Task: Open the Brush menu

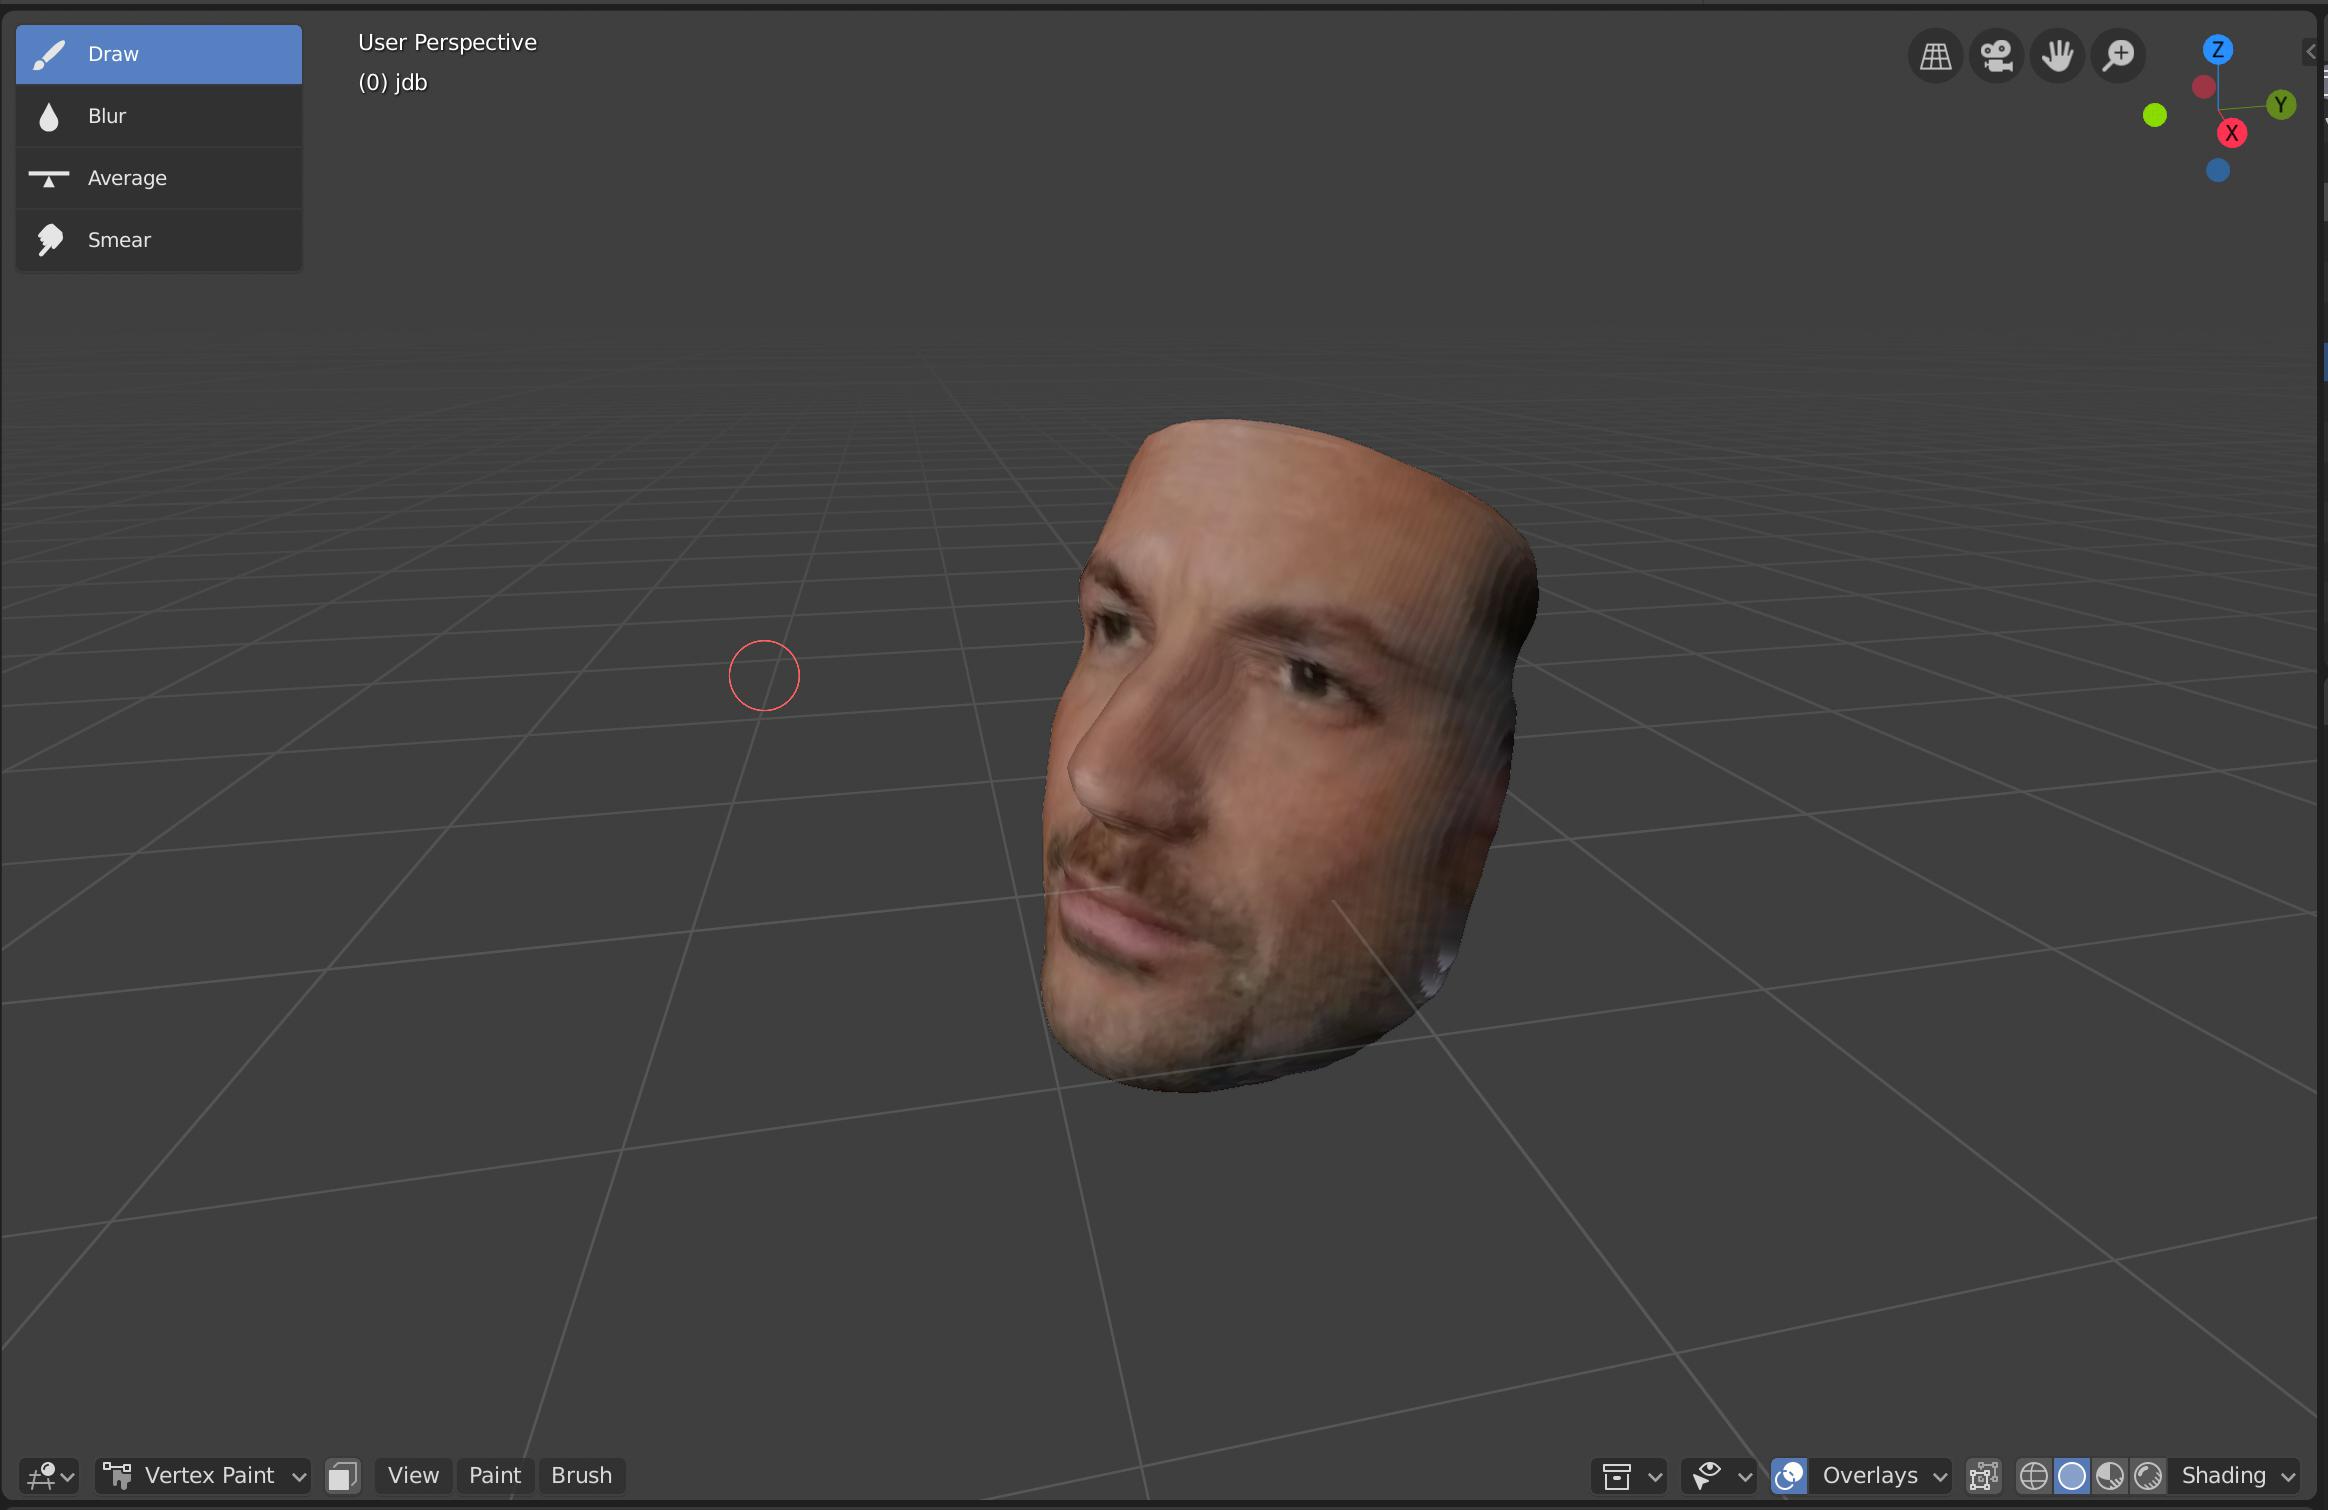Action: 581,1475
